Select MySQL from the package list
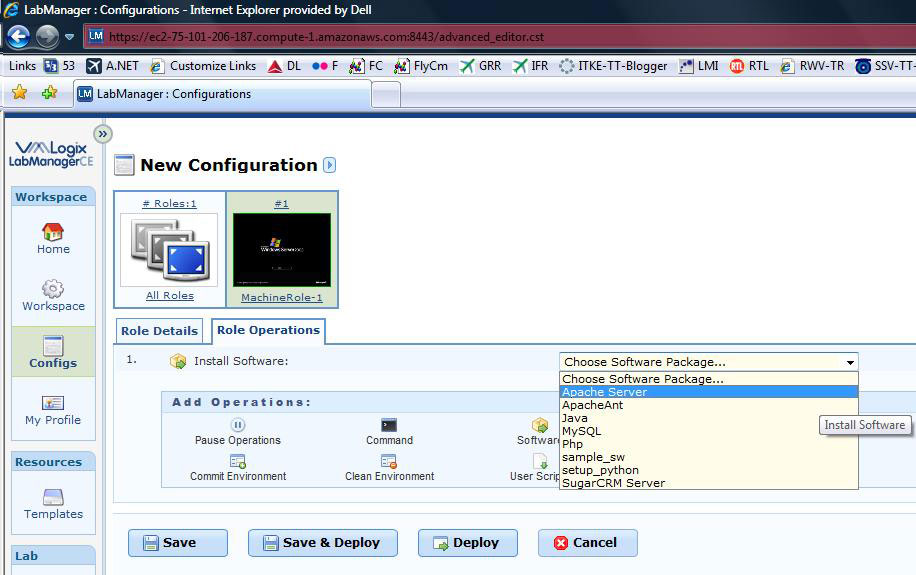This screenshot has height=575, width=916. [x=709, y=431]
